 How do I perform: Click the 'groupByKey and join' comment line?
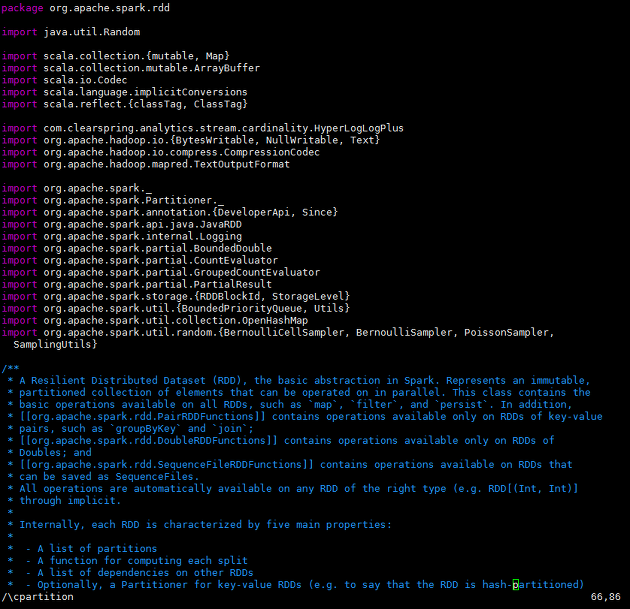pos(131,429)
